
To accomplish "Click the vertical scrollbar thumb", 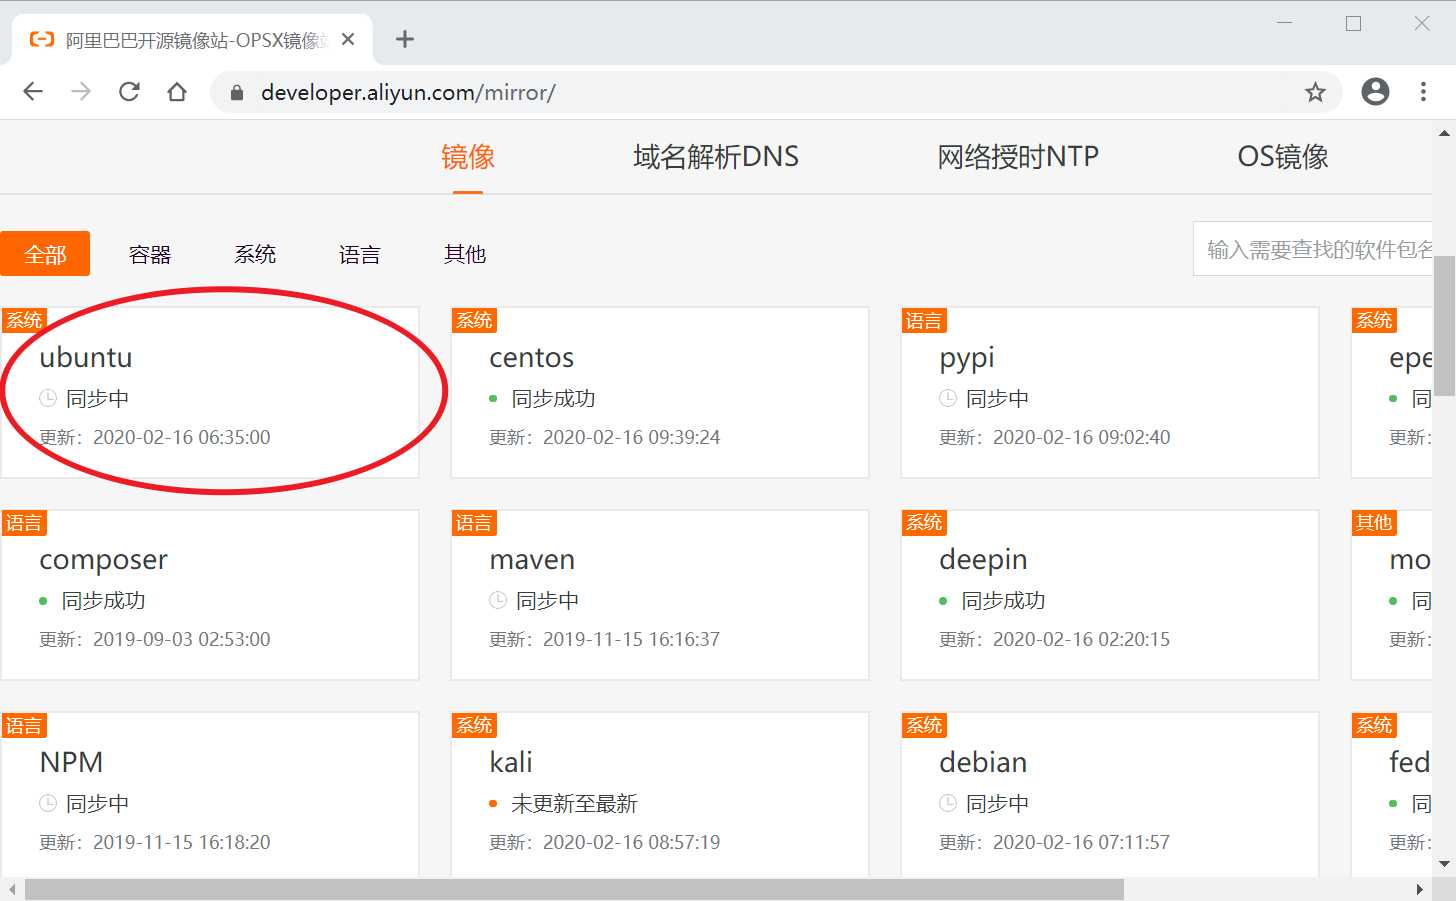I will pyautogui.click(x=1444, y=327).
